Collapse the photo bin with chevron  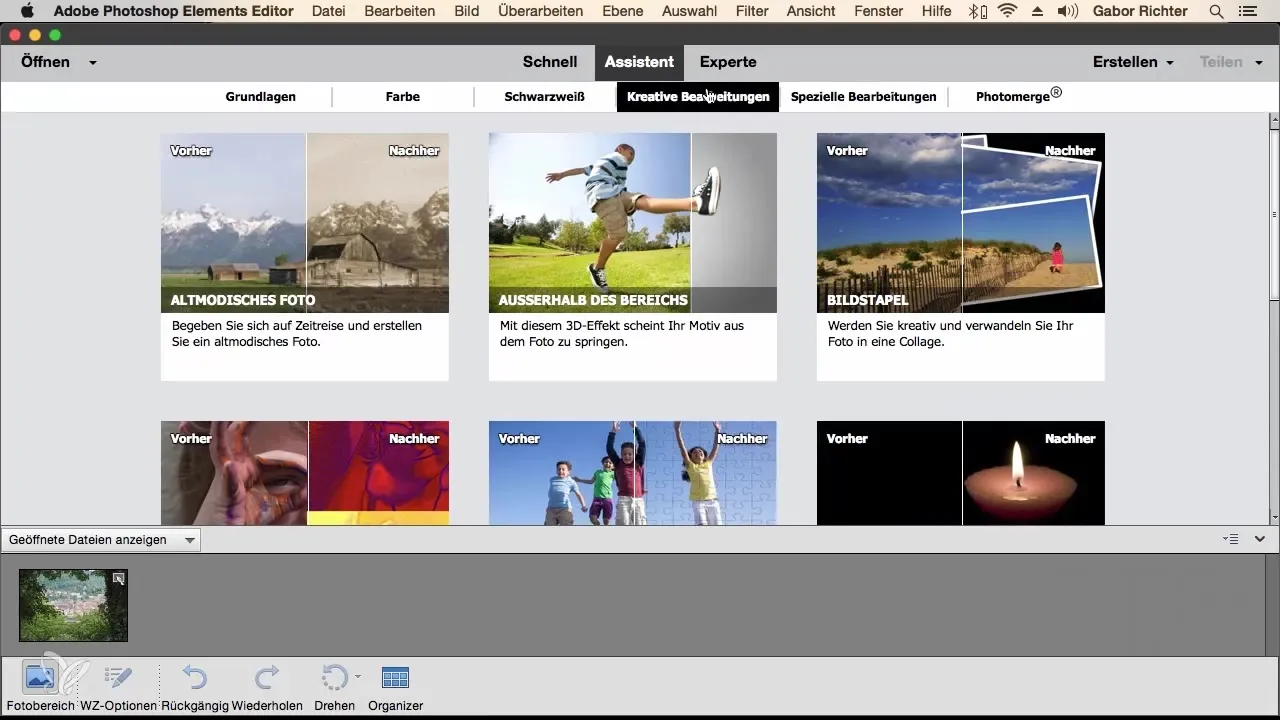(x=1260, y=539)
